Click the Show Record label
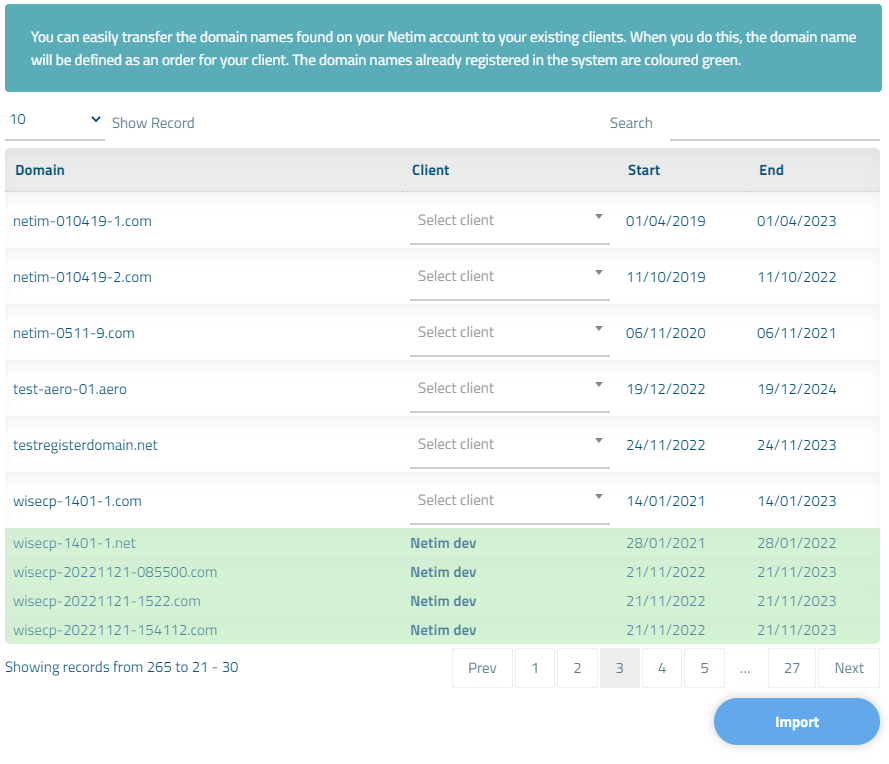 153,123
